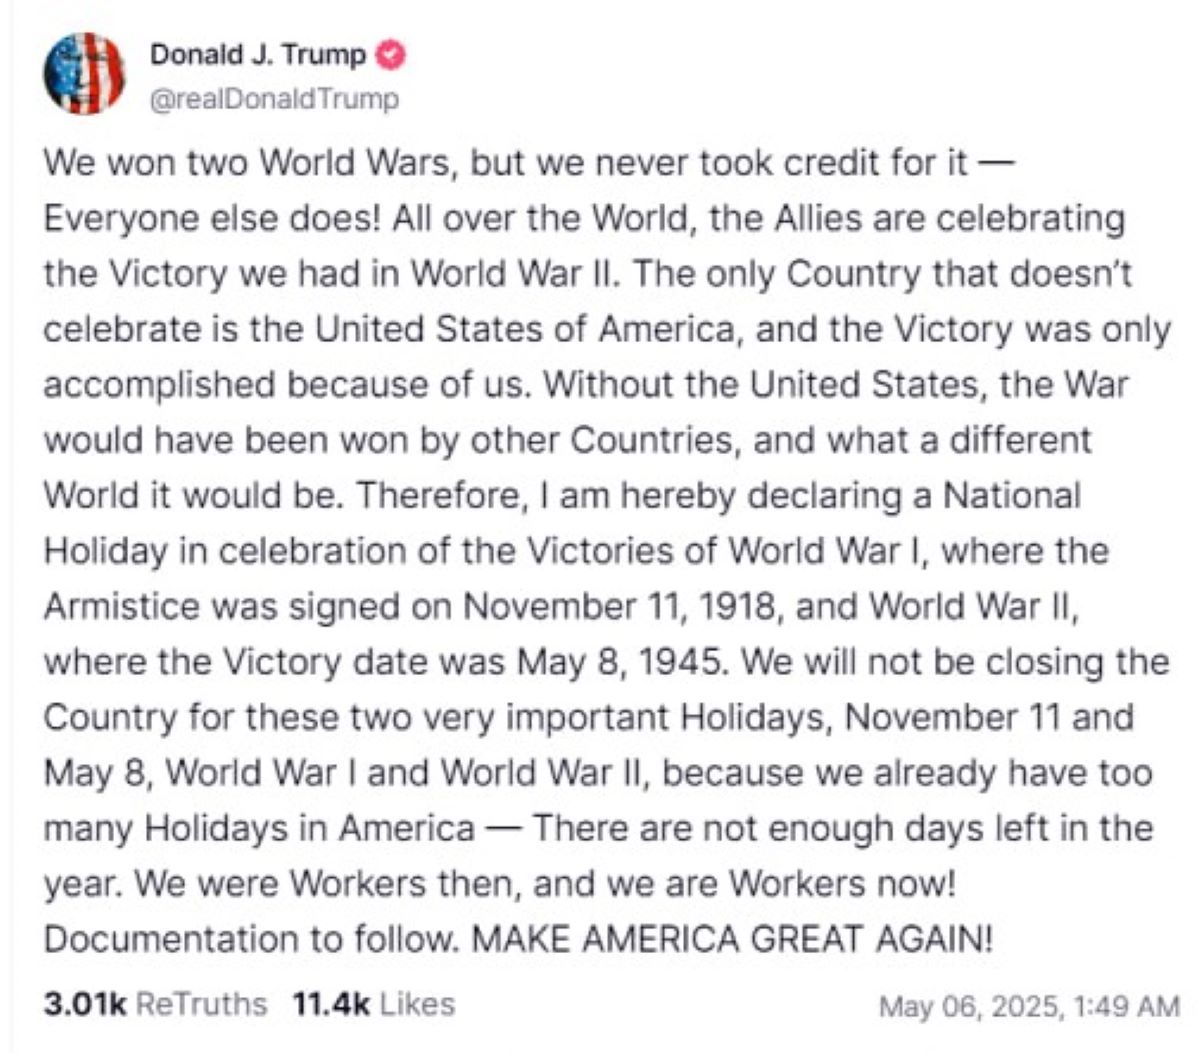
Task: Click the MAKE AMERICA GREAT AGAIN text
Action: [733, 939]
